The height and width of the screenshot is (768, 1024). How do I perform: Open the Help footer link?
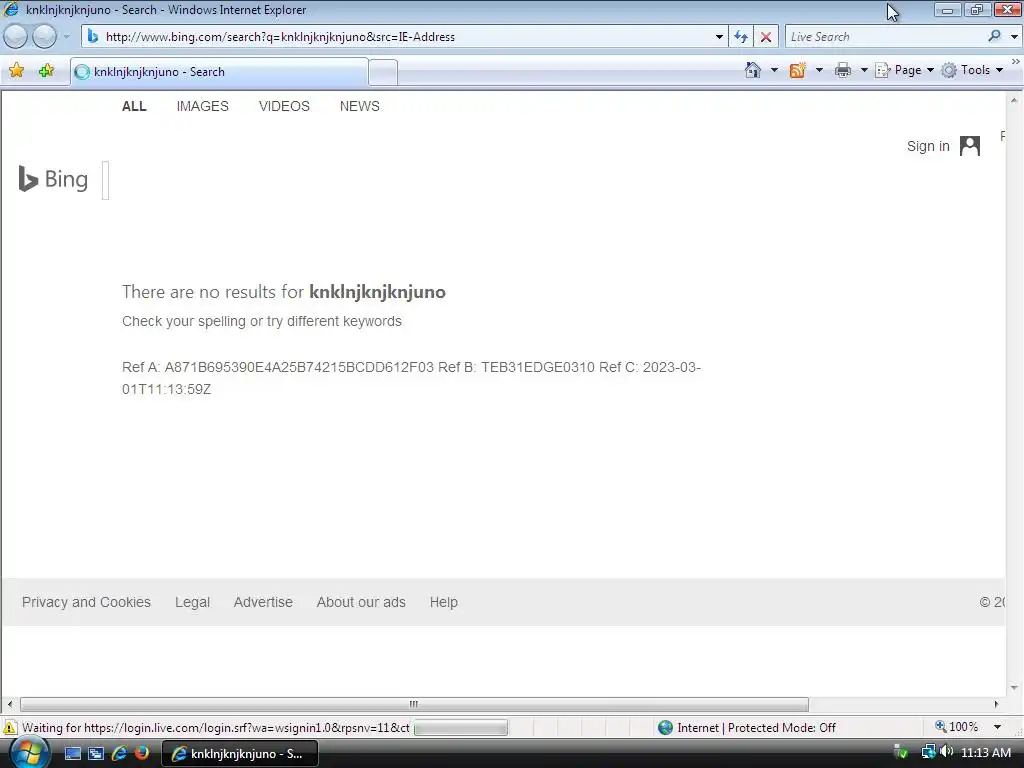pos(443,602)
